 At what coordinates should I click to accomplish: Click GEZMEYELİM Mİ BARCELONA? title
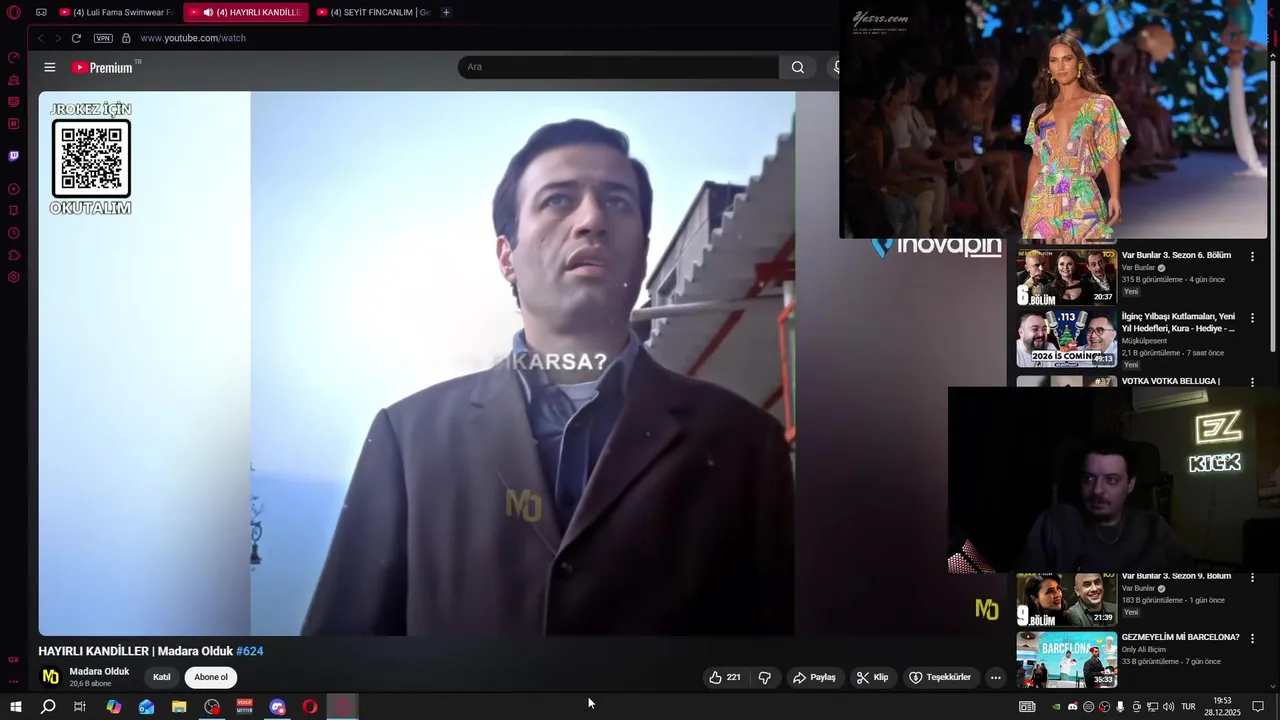[1180, 637]
